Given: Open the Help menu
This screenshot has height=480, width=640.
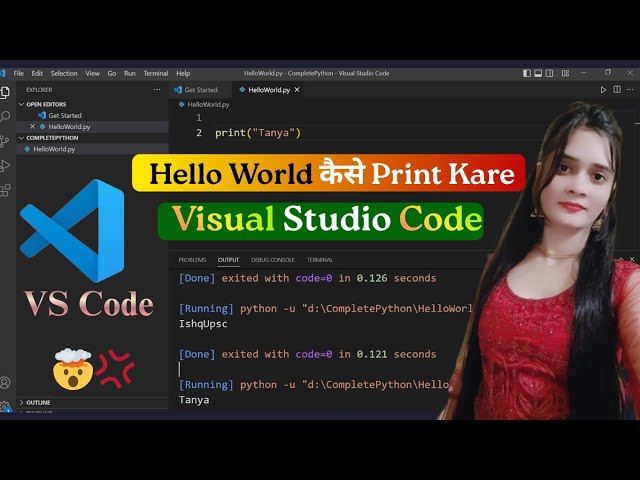Looking at the screenshot, I should point(183,73).
